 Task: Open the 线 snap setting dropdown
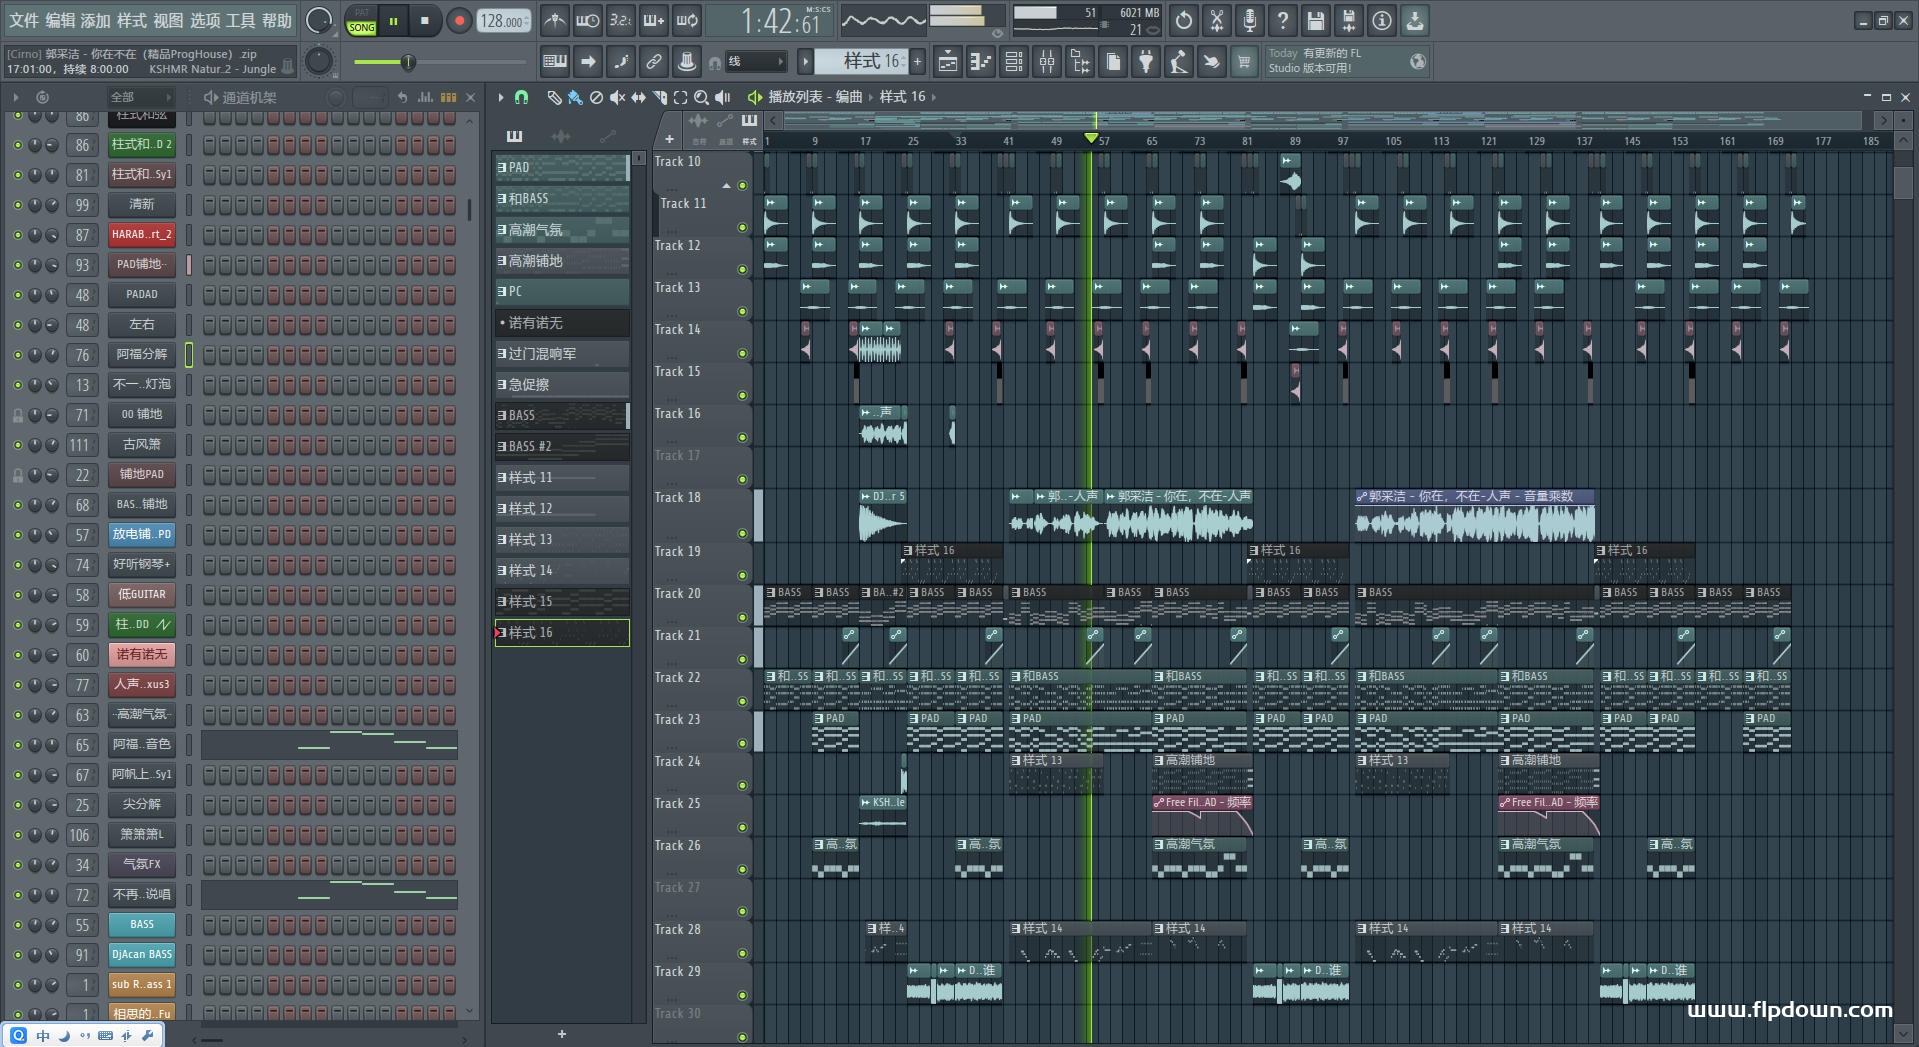(x=755, y=62)
